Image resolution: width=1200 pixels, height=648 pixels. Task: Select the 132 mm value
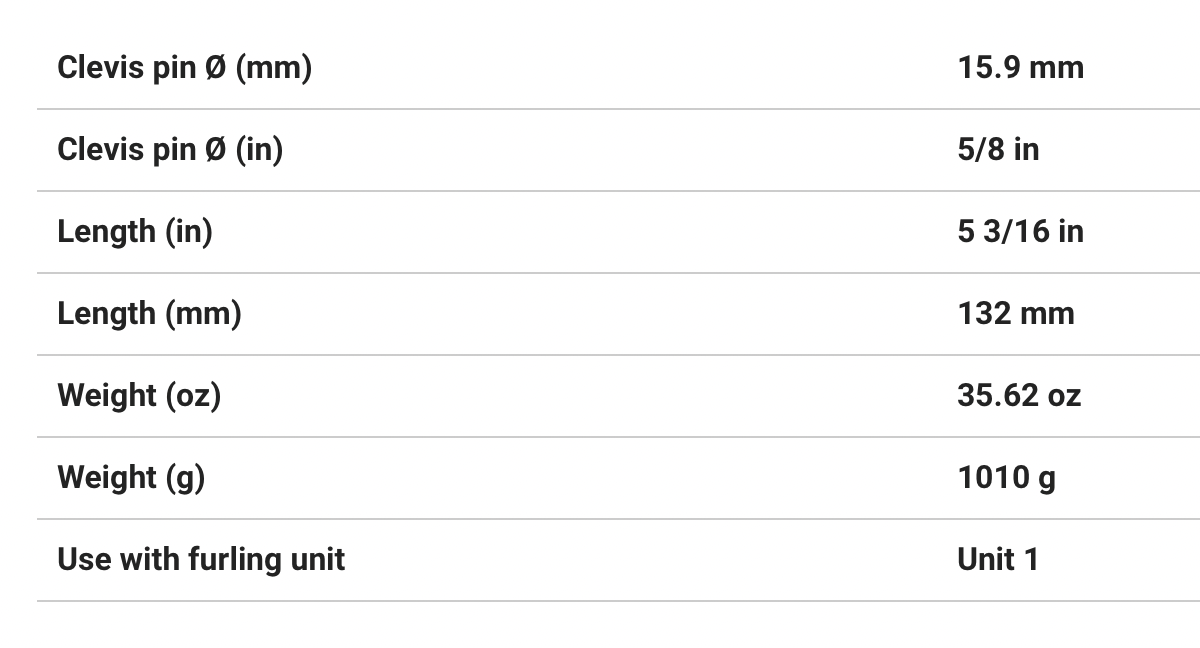click(x=1015, y=314)
